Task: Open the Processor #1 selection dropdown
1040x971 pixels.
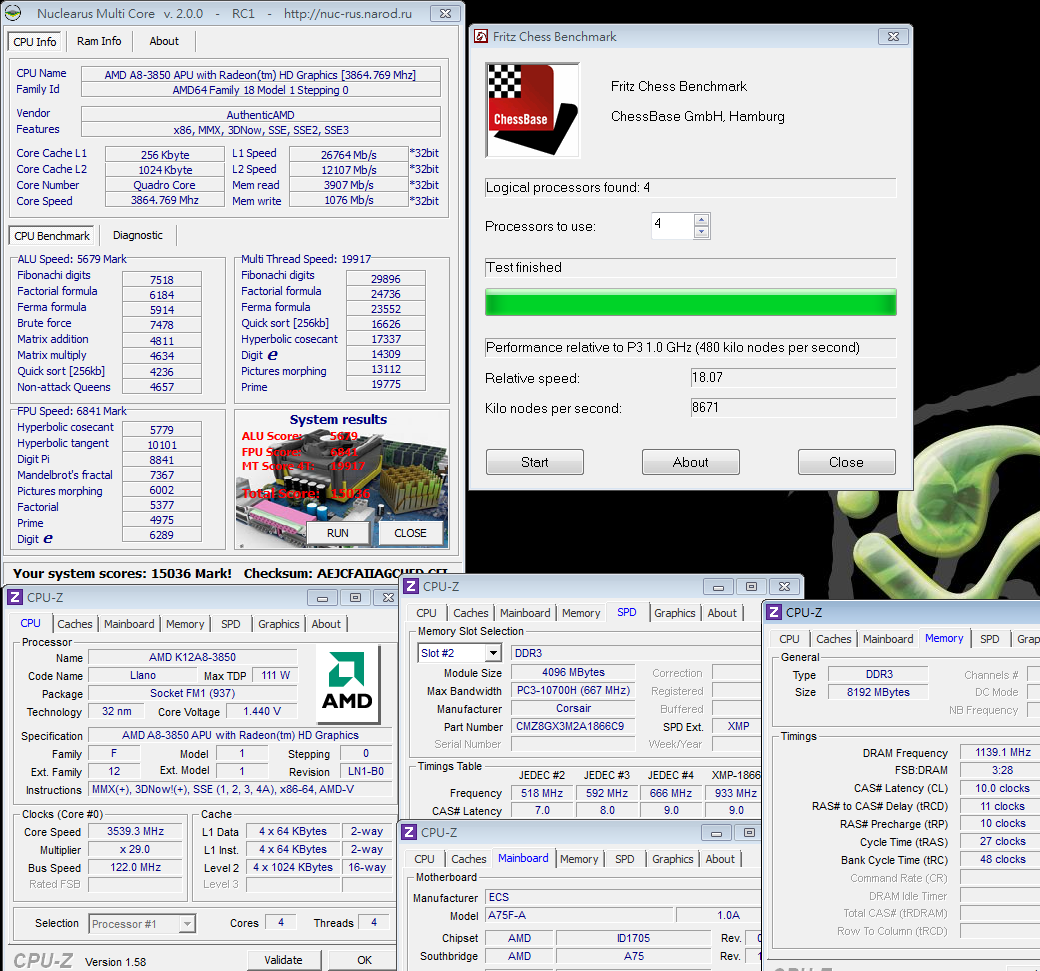Action: pos(188,923)
